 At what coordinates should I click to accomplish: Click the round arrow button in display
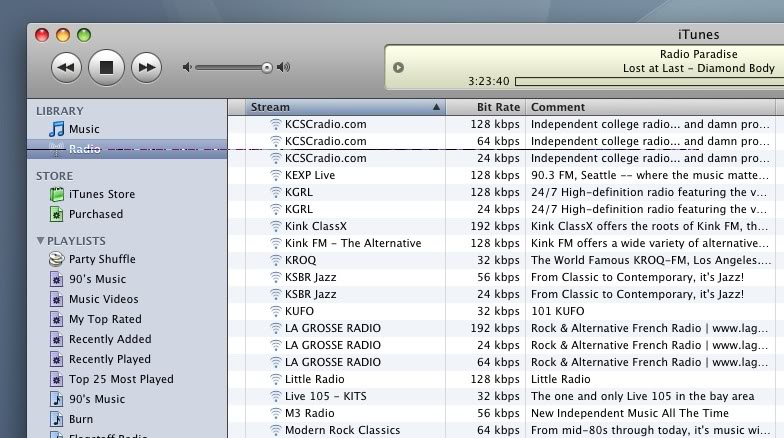398,68
